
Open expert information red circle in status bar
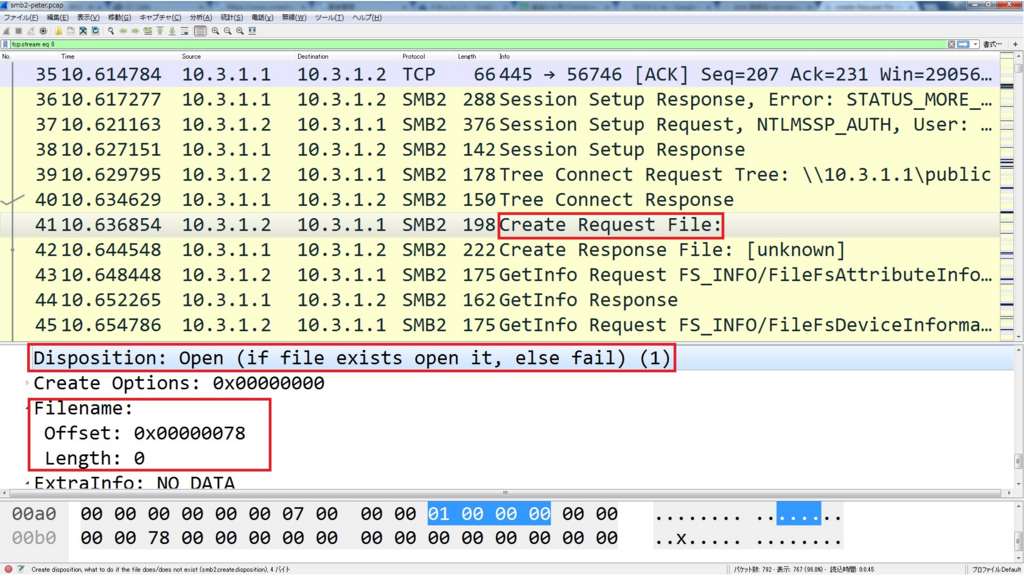click(8, 569)
